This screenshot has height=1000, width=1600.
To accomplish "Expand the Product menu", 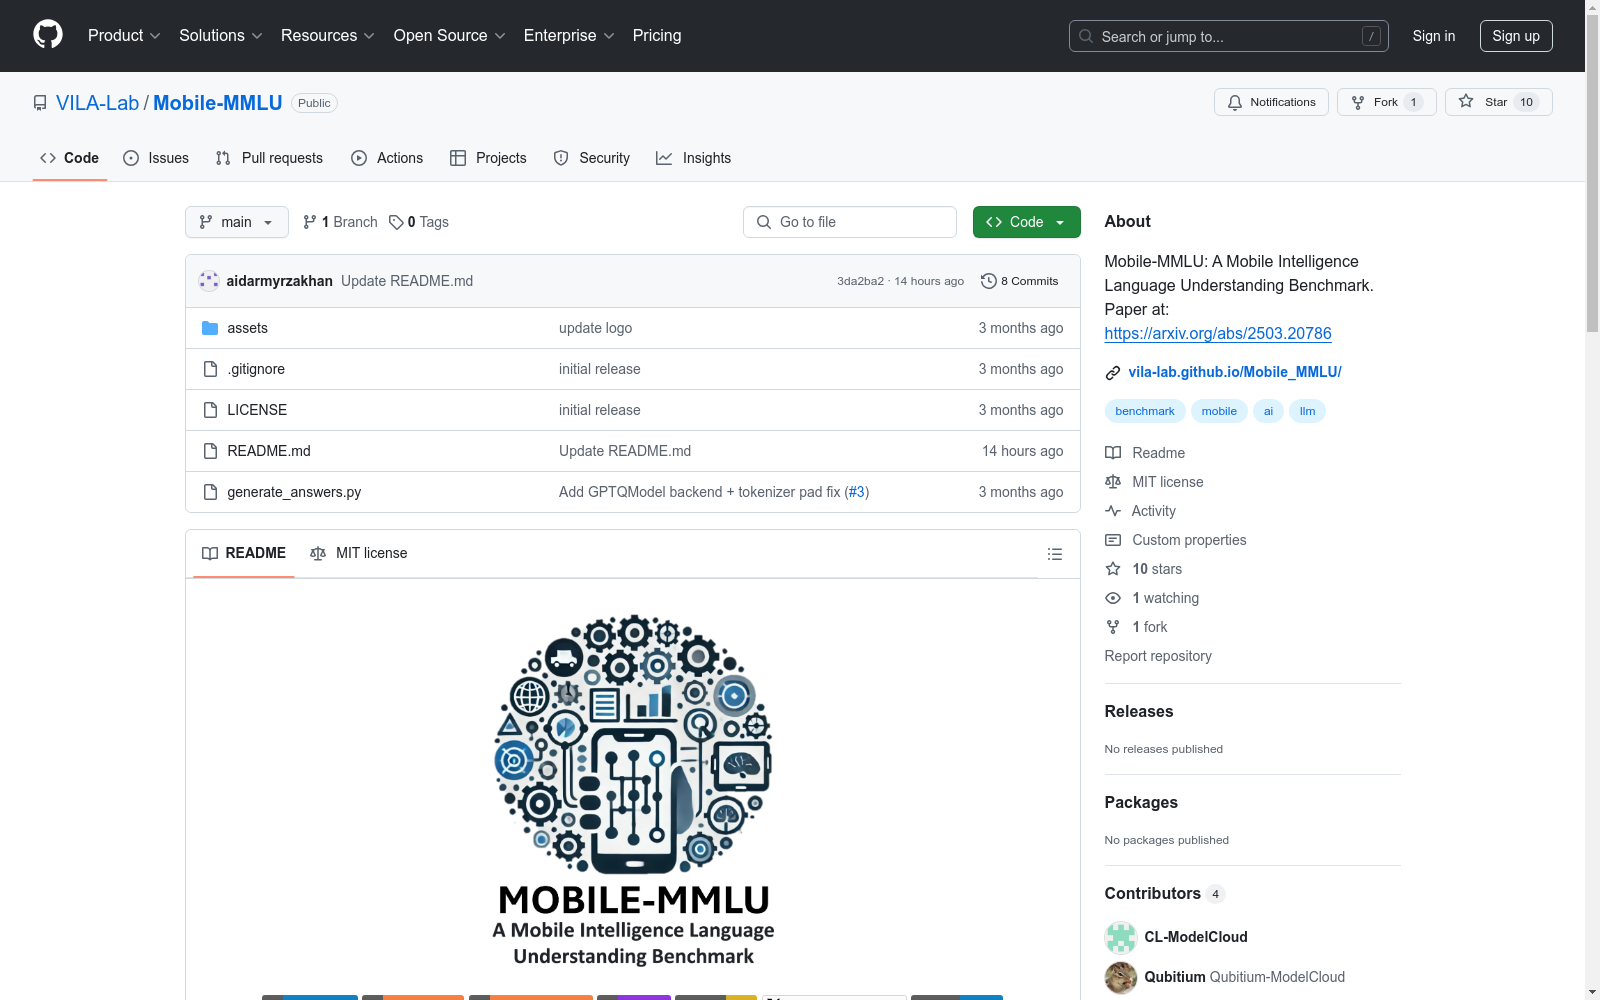I will pos(124,36).
